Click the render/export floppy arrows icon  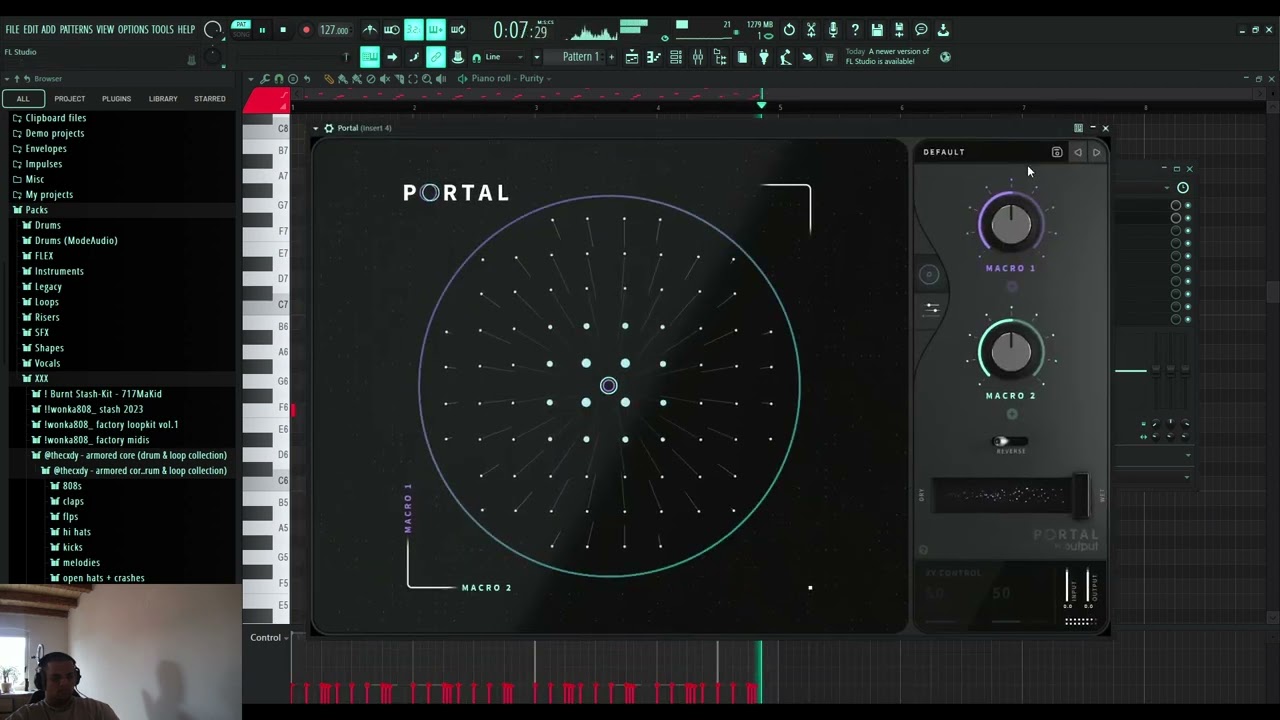(899, 30)
